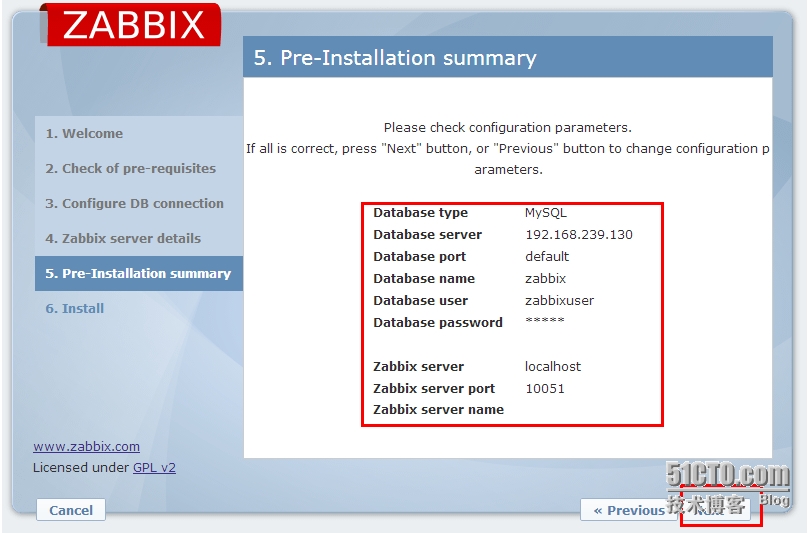Click the Database user label
The width and height of the screenshot is (809, 533).
pyautogui.click(x=420, y=300)
